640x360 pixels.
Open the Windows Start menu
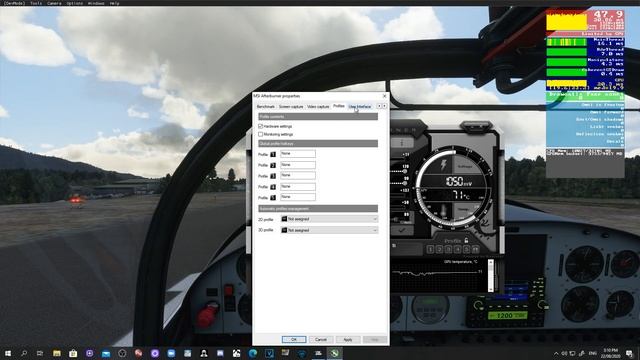[x=8, y=353]
